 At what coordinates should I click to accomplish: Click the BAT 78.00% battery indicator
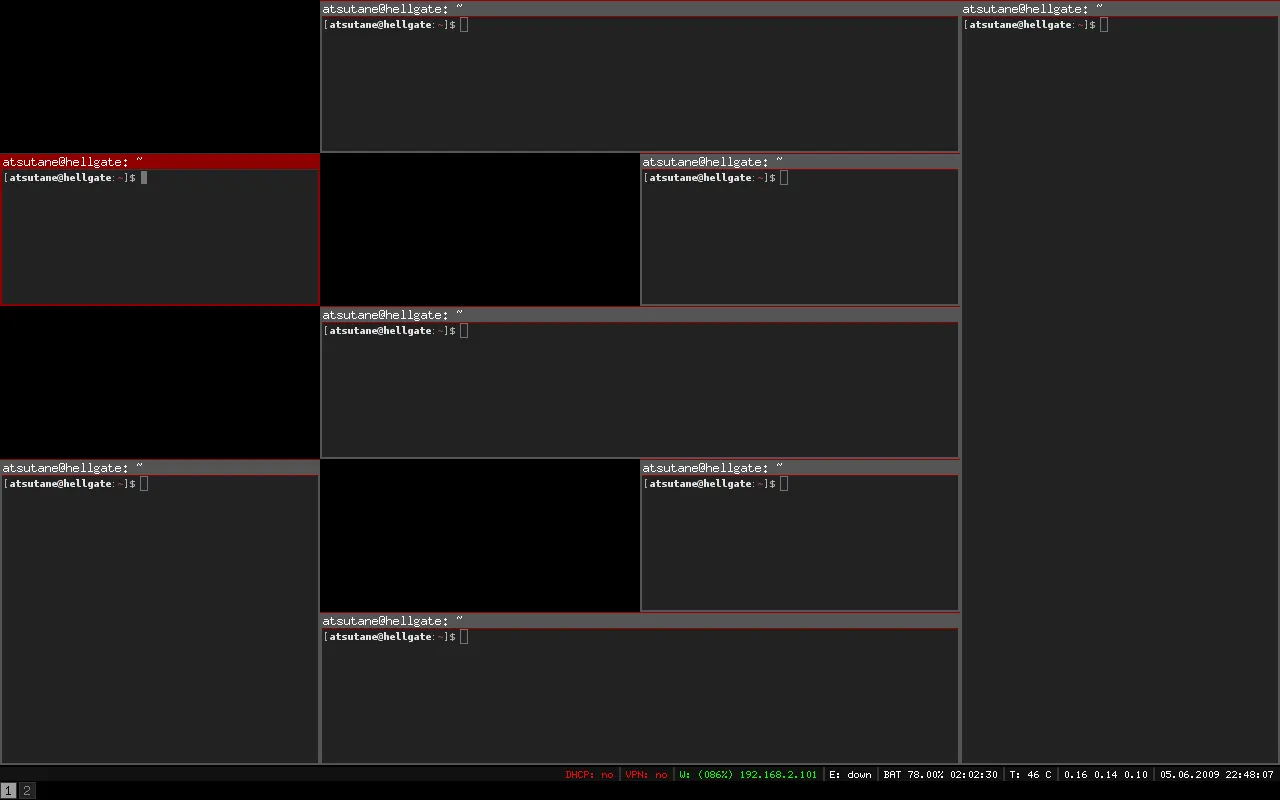(x=940, y=775)
